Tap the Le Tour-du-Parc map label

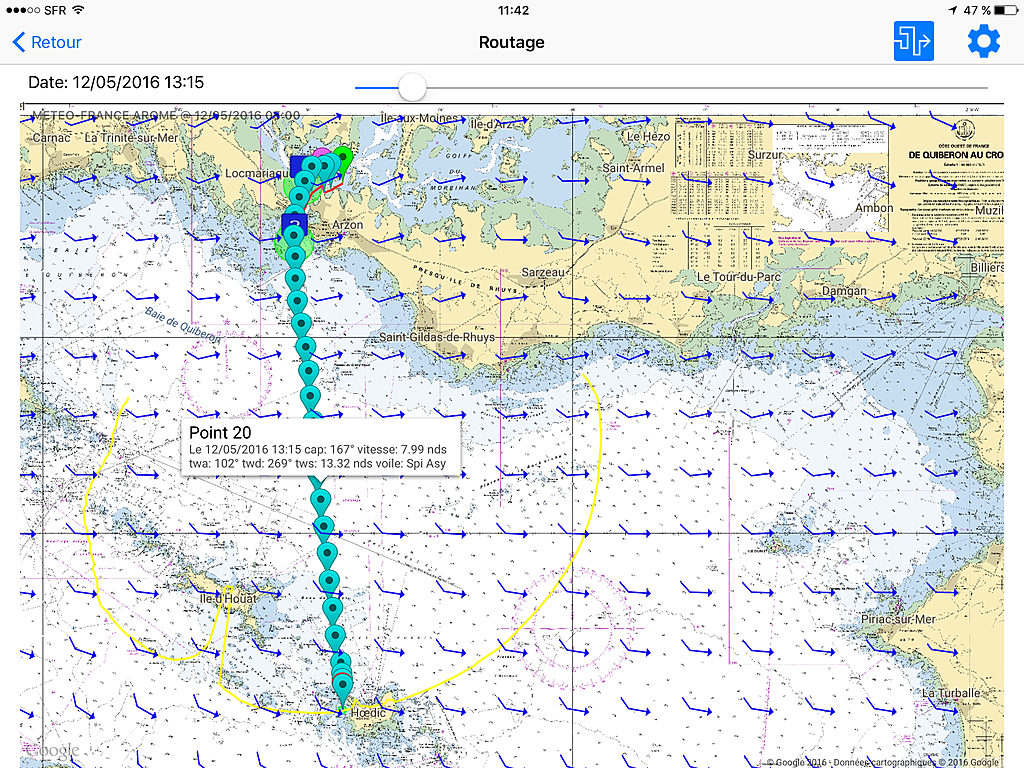(x=739, y=277)
